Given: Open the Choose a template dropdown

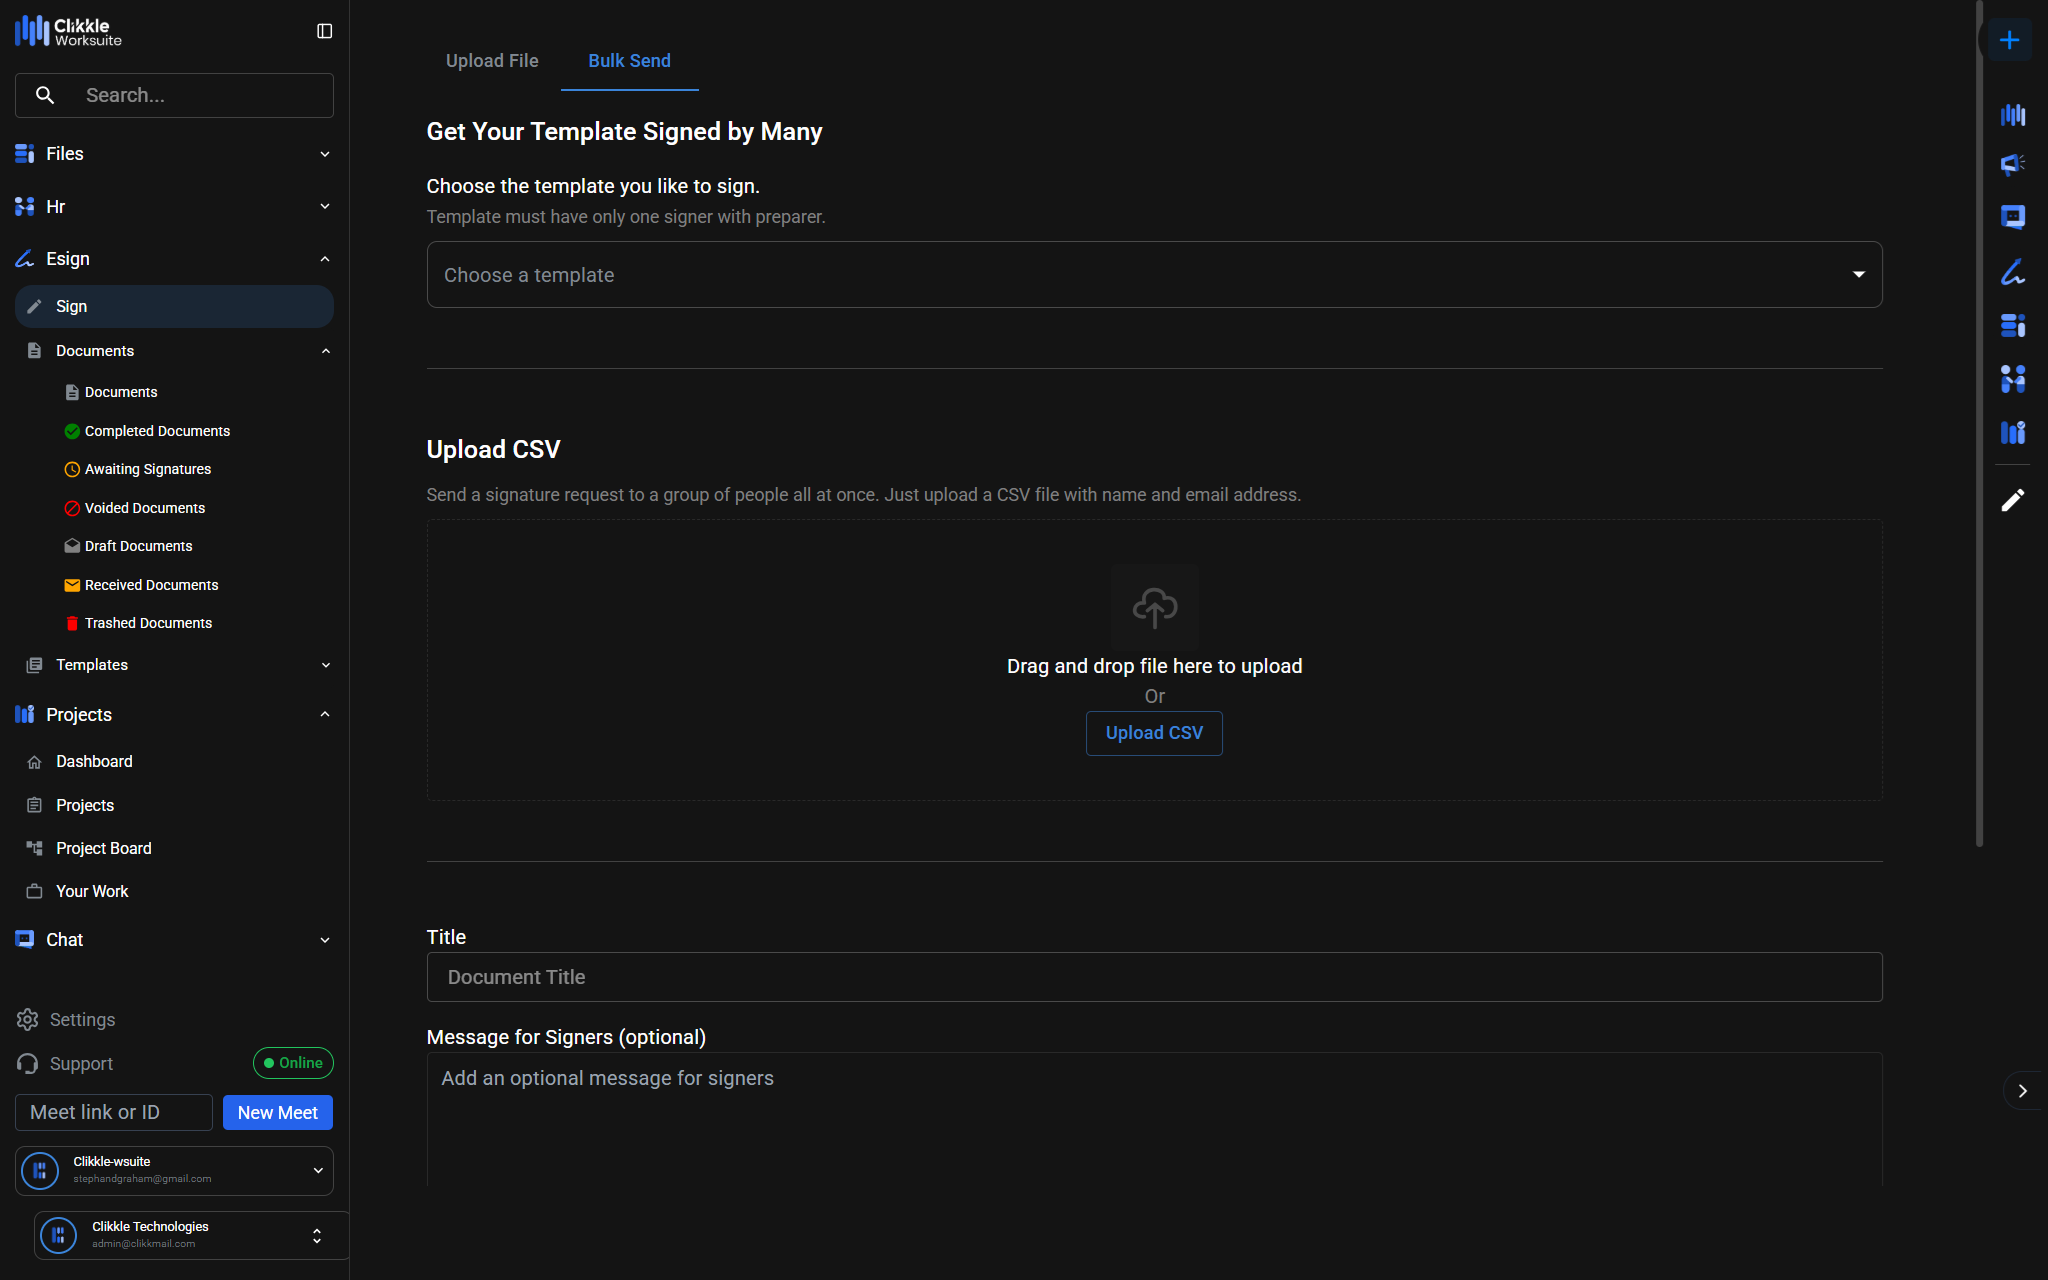Looking at the screenshot, I should tap(1154, 275).
